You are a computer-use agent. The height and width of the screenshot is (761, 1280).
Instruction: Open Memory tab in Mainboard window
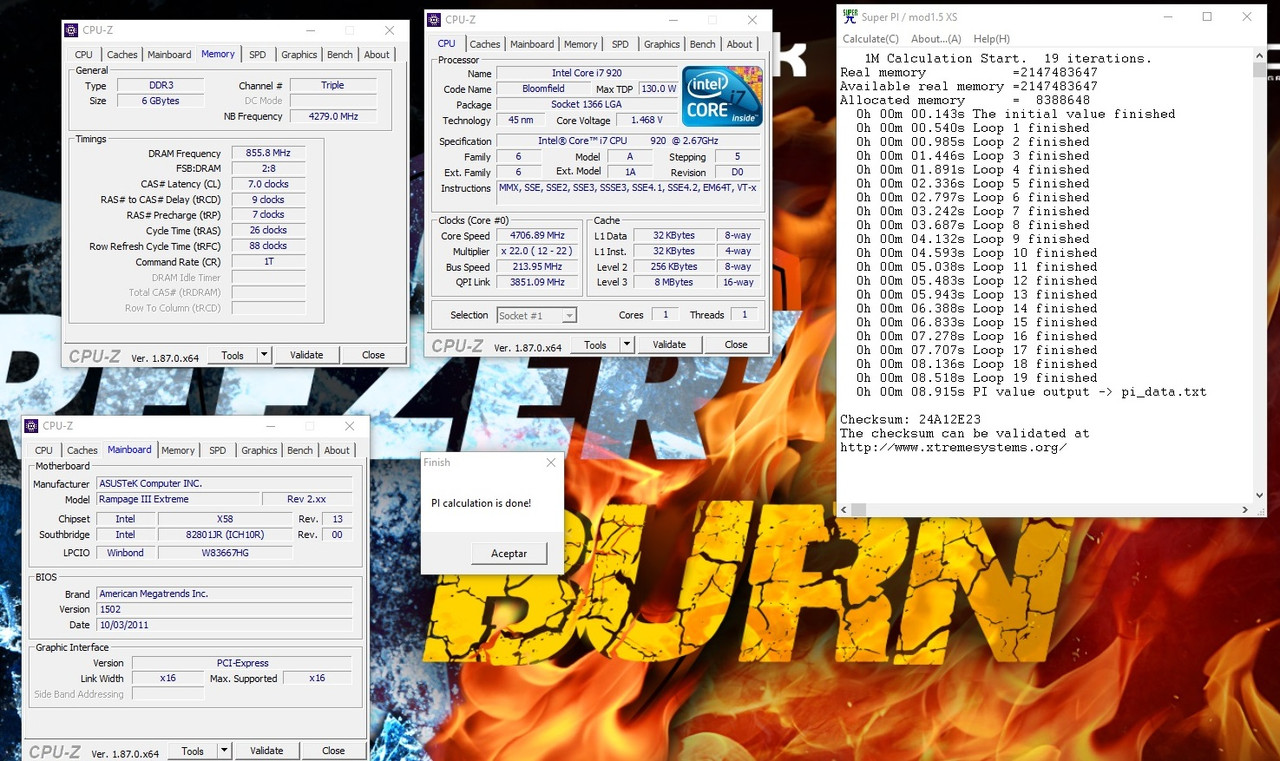click(x=178, y=451)
